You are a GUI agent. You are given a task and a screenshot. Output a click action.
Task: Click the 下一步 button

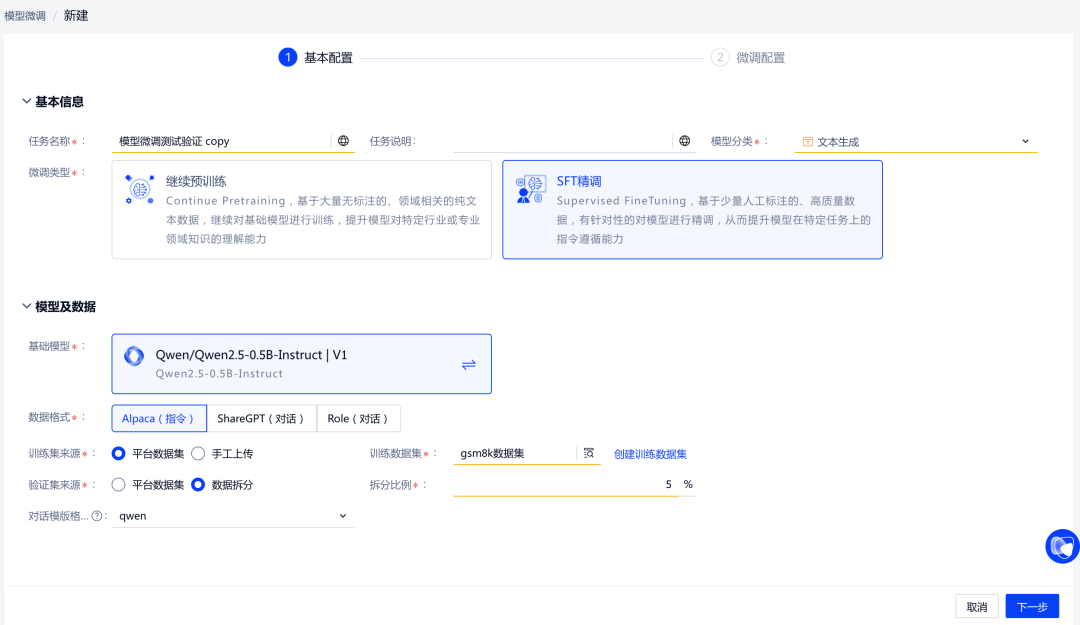pyautogui.click(x=1031, y=606)
